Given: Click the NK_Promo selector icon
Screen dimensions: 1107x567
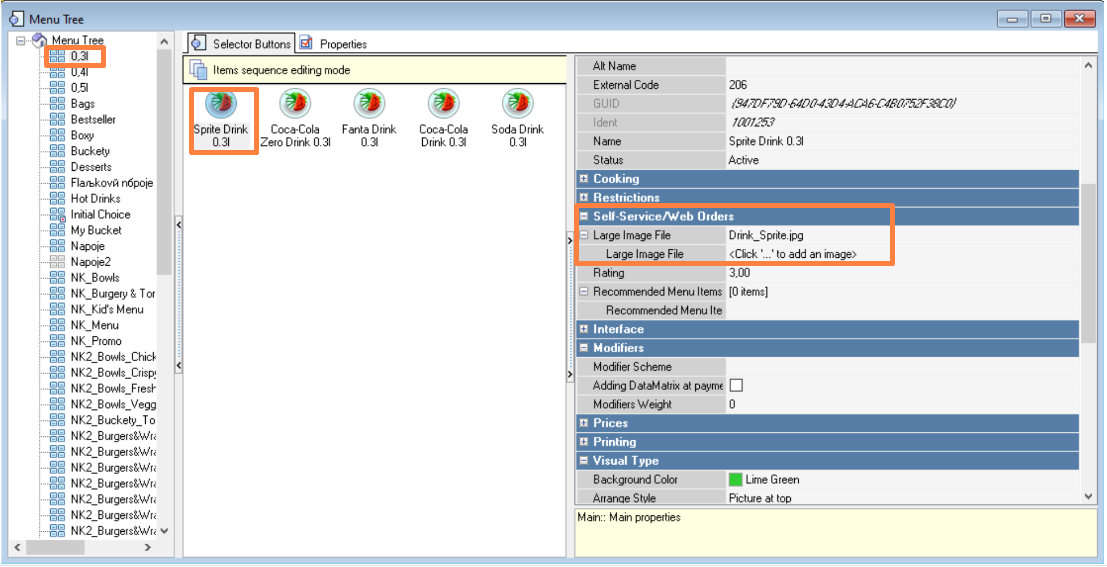Looking at the screenshot, I should (57, 341).
